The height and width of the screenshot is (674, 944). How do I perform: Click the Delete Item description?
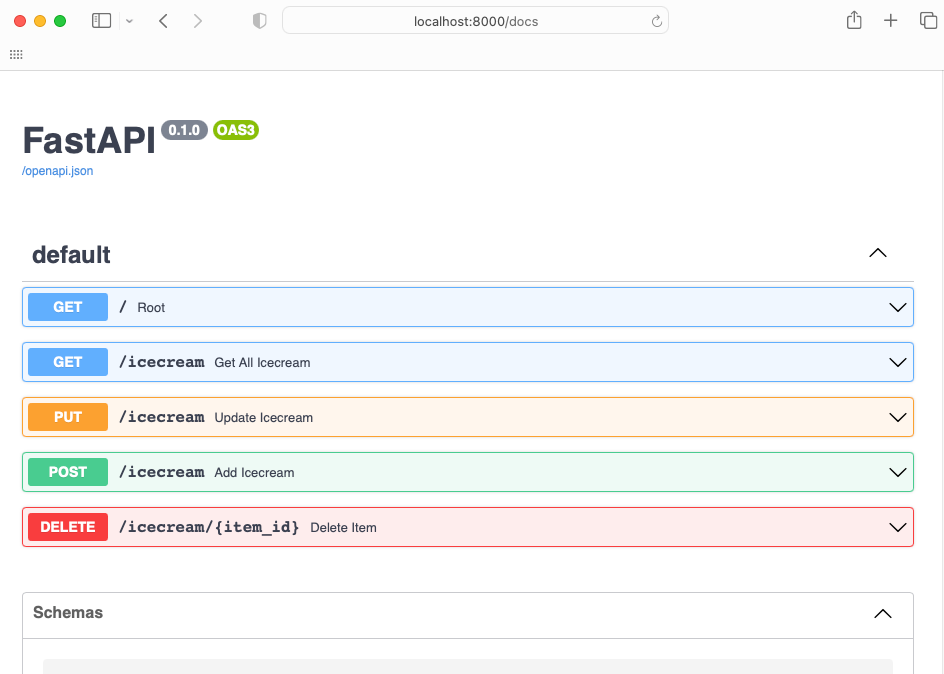pos(343,528)
